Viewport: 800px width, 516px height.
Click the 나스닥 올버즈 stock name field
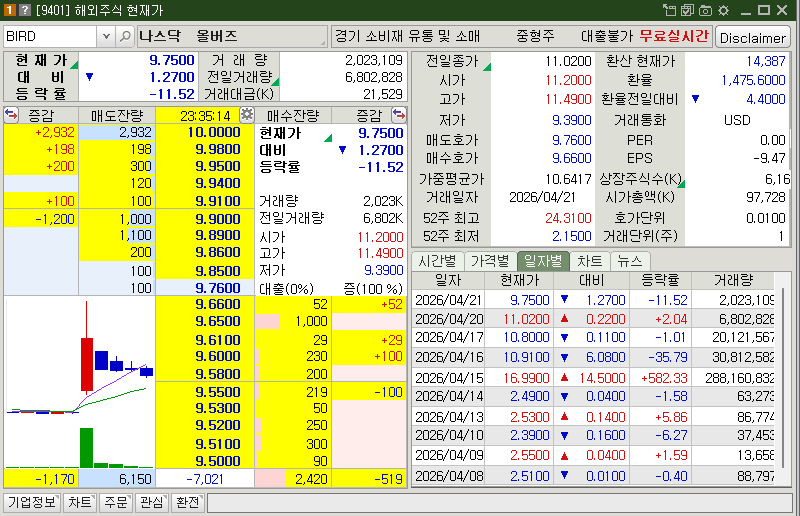click(x=232, y=36)
